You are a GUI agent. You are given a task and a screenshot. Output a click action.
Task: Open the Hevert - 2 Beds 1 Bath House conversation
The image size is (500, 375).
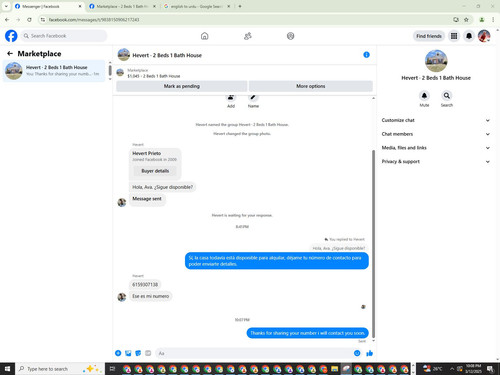click(x=54, y=71)
